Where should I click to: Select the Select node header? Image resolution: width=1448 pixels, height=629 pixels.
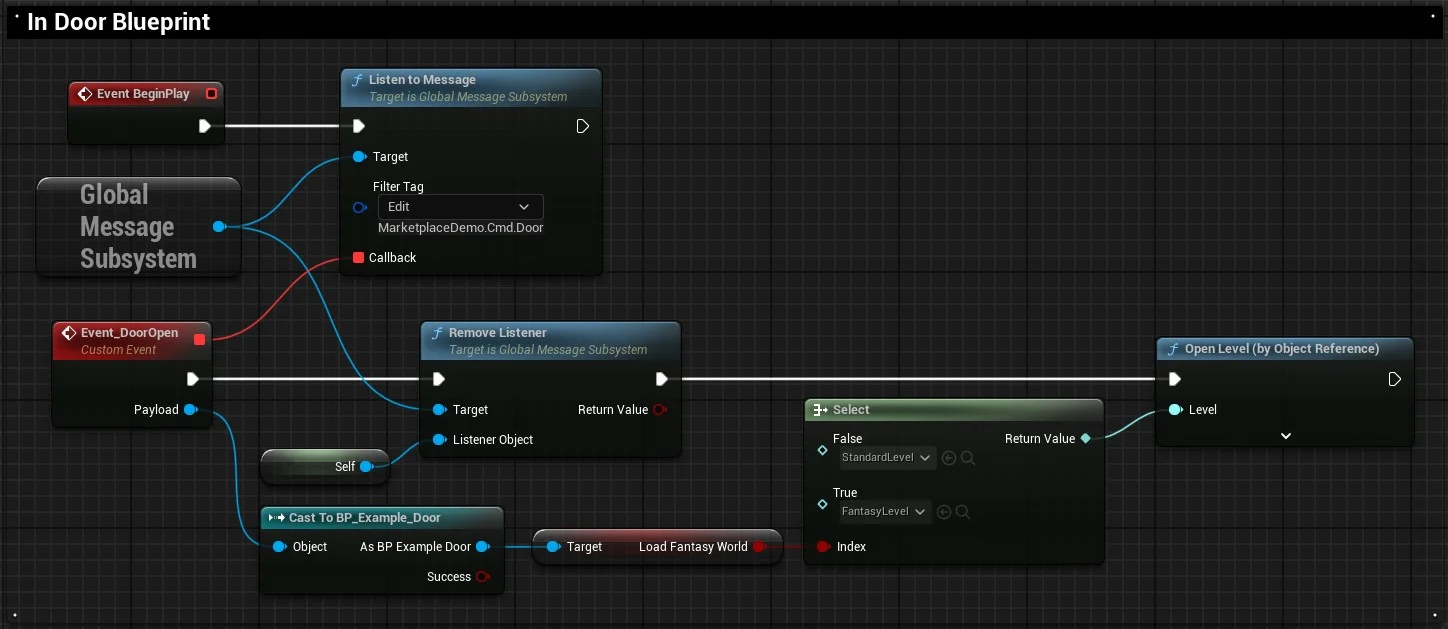click(x=954, y=410)
